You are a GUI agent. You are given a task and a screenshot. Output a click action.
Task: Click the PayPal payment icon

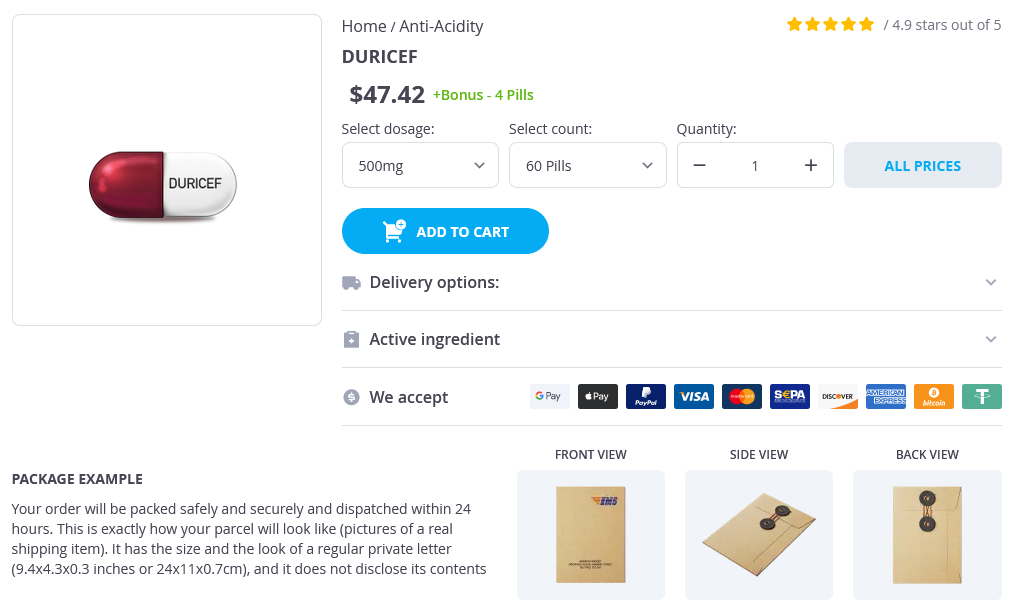(645, 396)
